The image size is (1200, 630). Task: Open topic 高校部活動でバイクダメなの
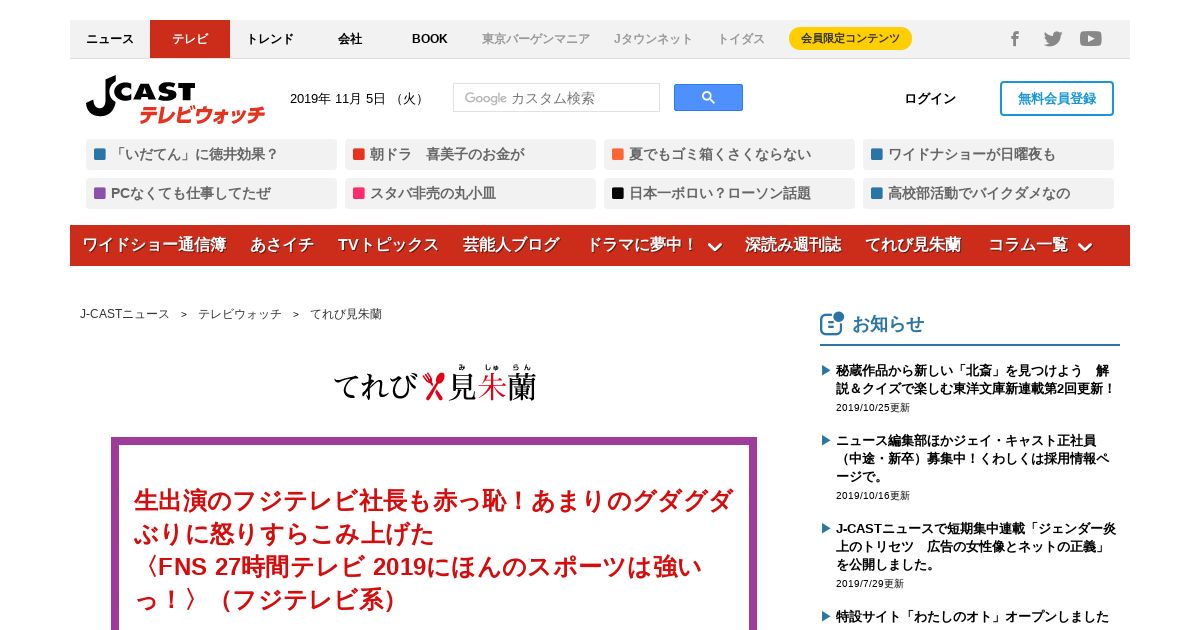tap(988, 193)
